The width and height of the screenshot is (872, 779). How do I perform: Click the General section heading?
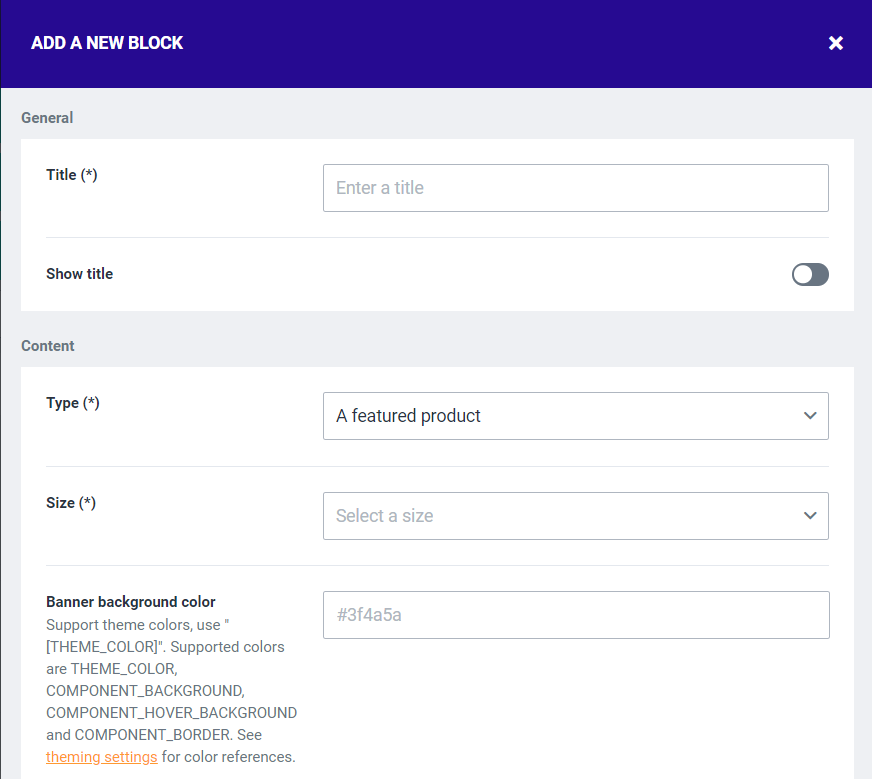tap(47, 118)
